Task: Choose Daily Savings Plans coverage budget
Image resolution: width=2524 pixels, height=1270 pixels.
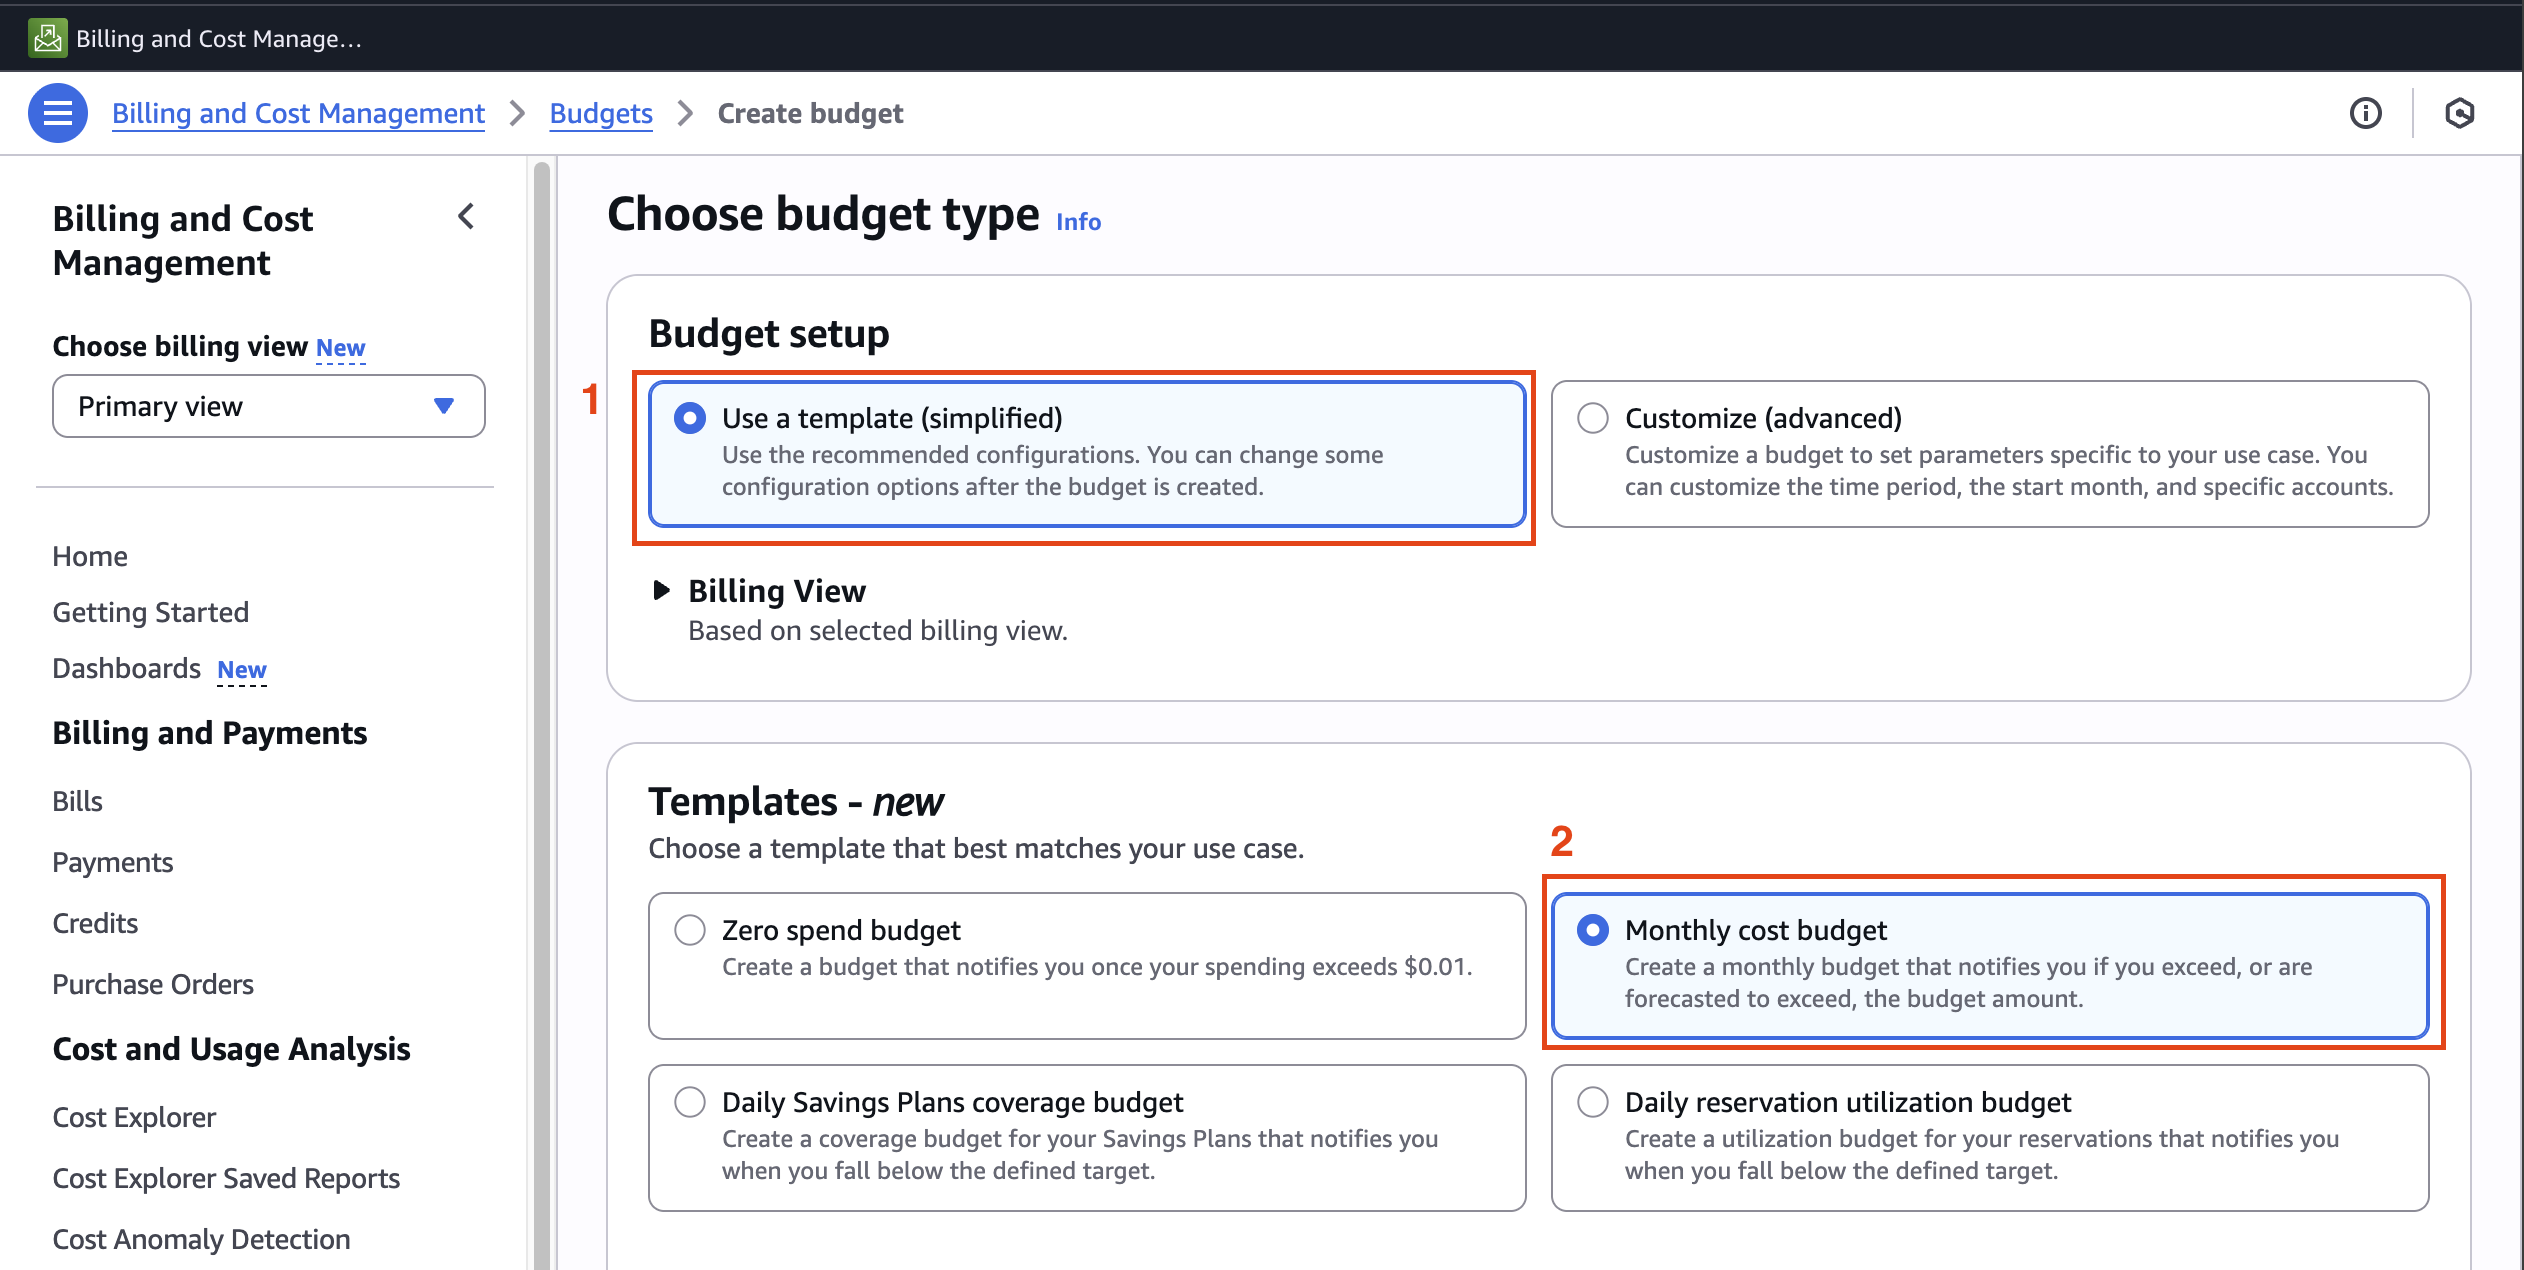Action: (x=690, y=1102)
